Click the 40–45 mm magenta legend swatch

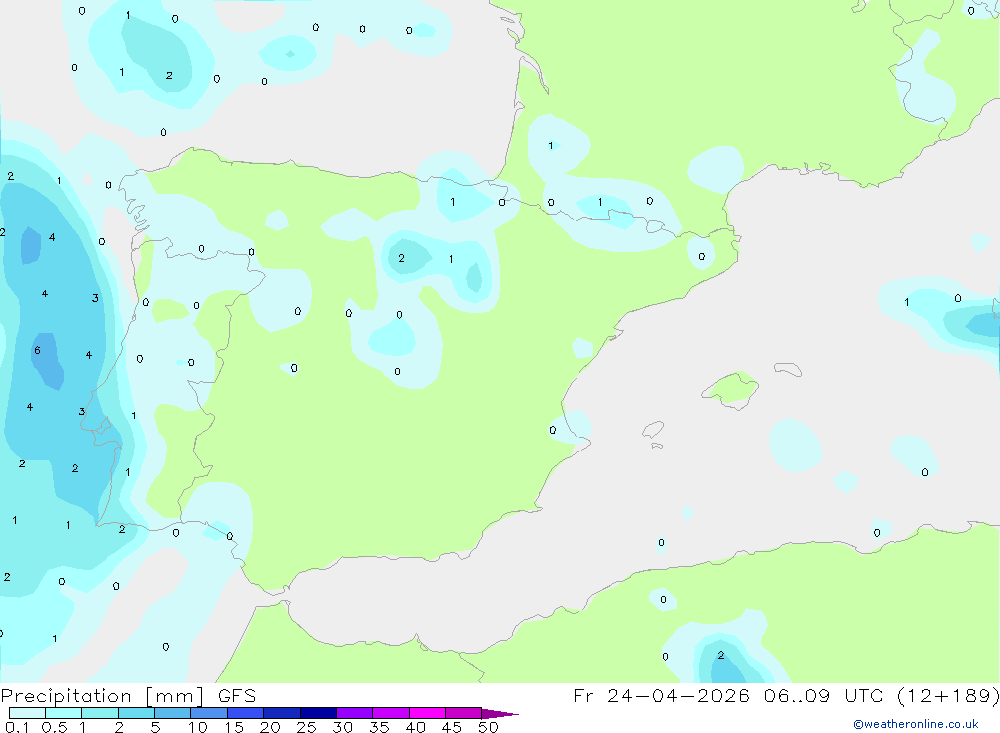coord(427,713)
